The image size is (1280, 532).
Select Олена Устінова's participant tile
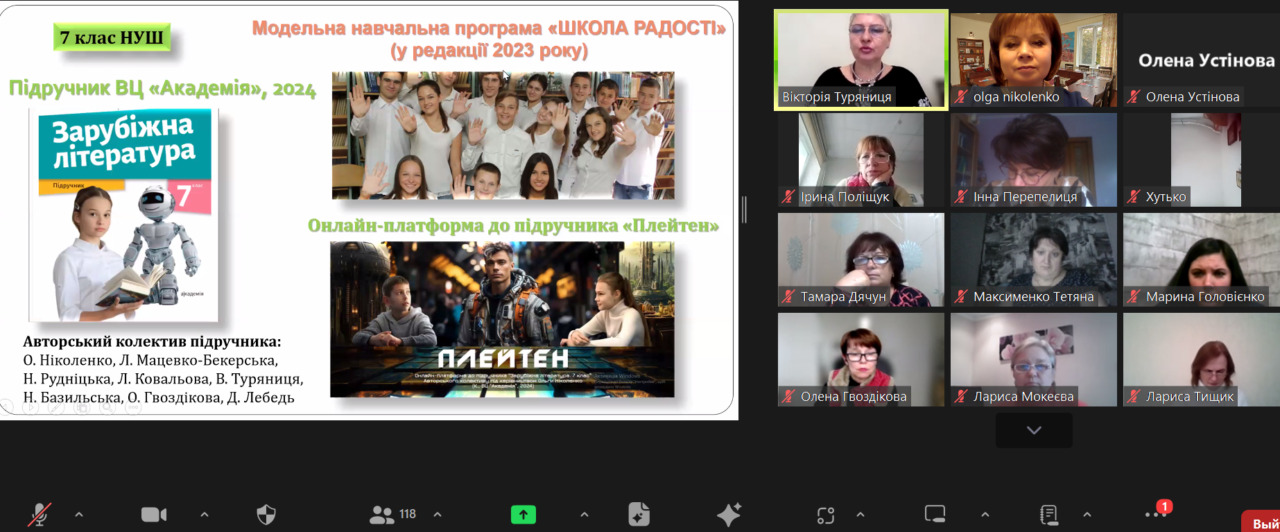point(1201,60)
